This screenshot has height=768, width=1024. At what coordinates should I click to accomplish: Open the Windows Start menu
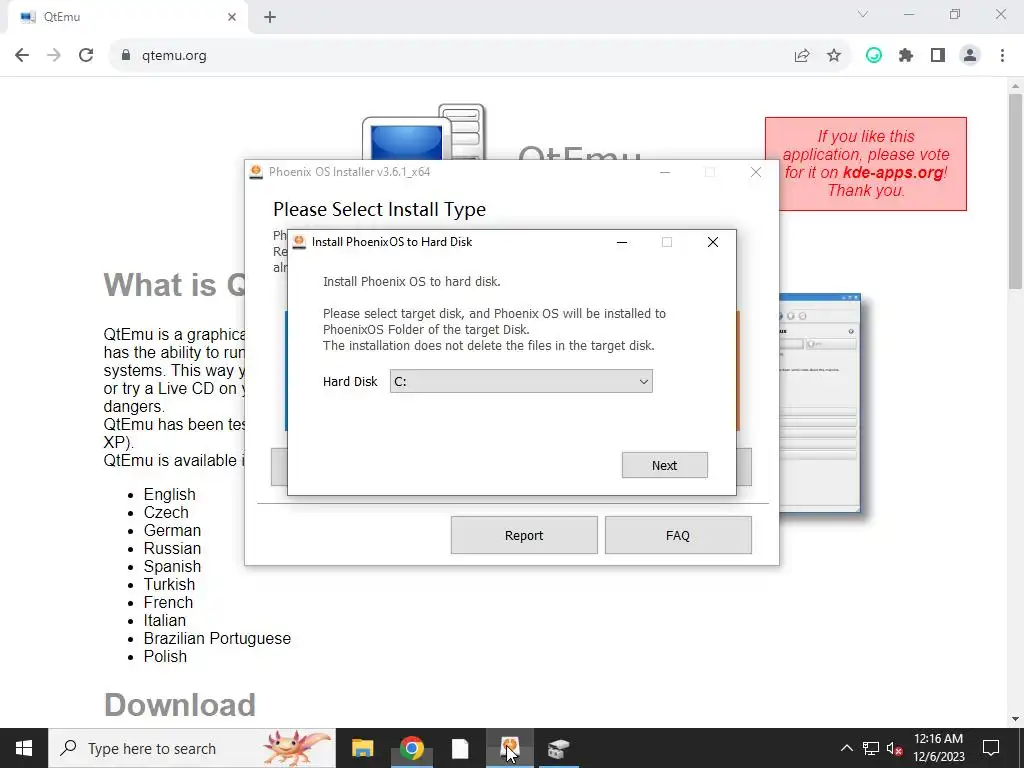pyautogui.click(x=24, y=748)
